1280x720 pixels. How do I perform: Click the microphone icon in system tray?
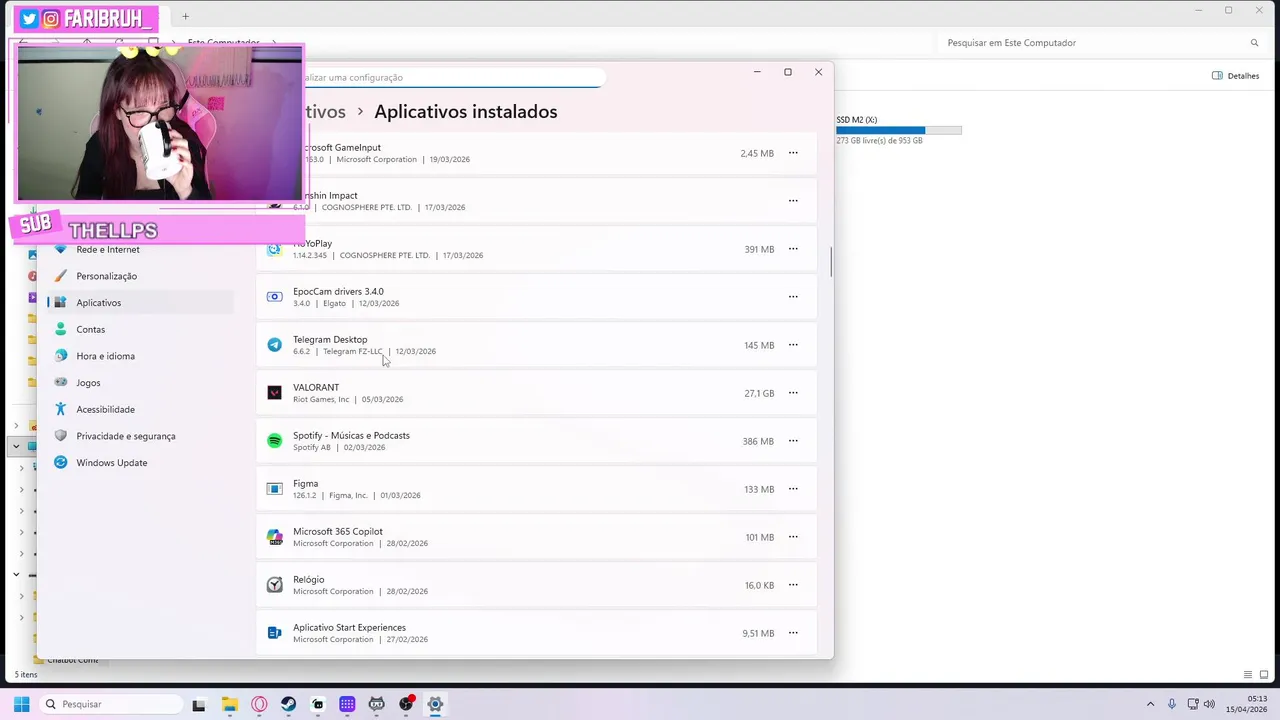tap(1172, 704)
